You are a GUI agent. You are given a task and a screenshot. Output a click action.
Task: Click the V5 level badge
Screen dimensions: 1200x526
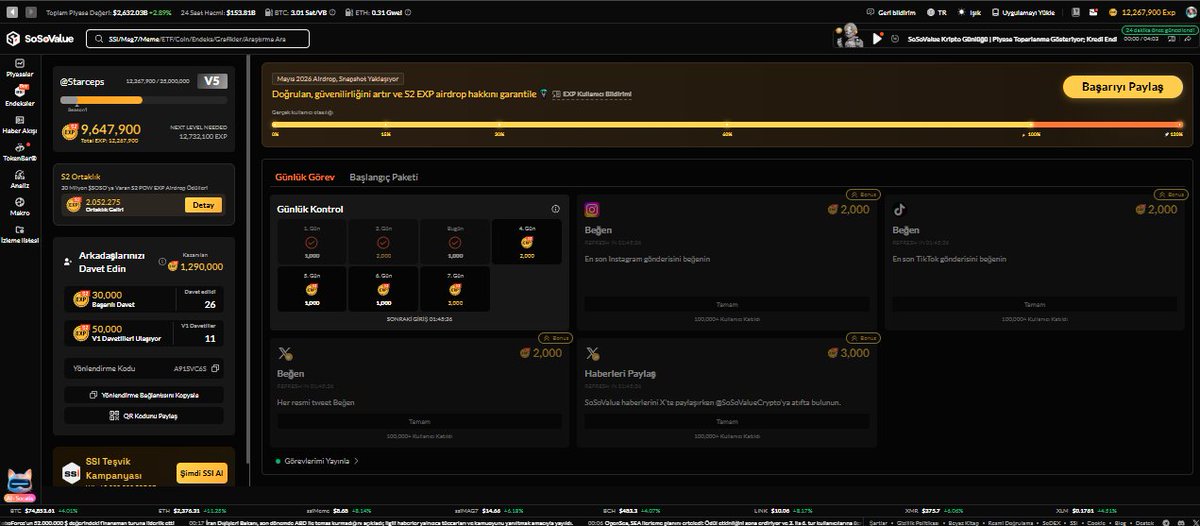click(211, 81)
